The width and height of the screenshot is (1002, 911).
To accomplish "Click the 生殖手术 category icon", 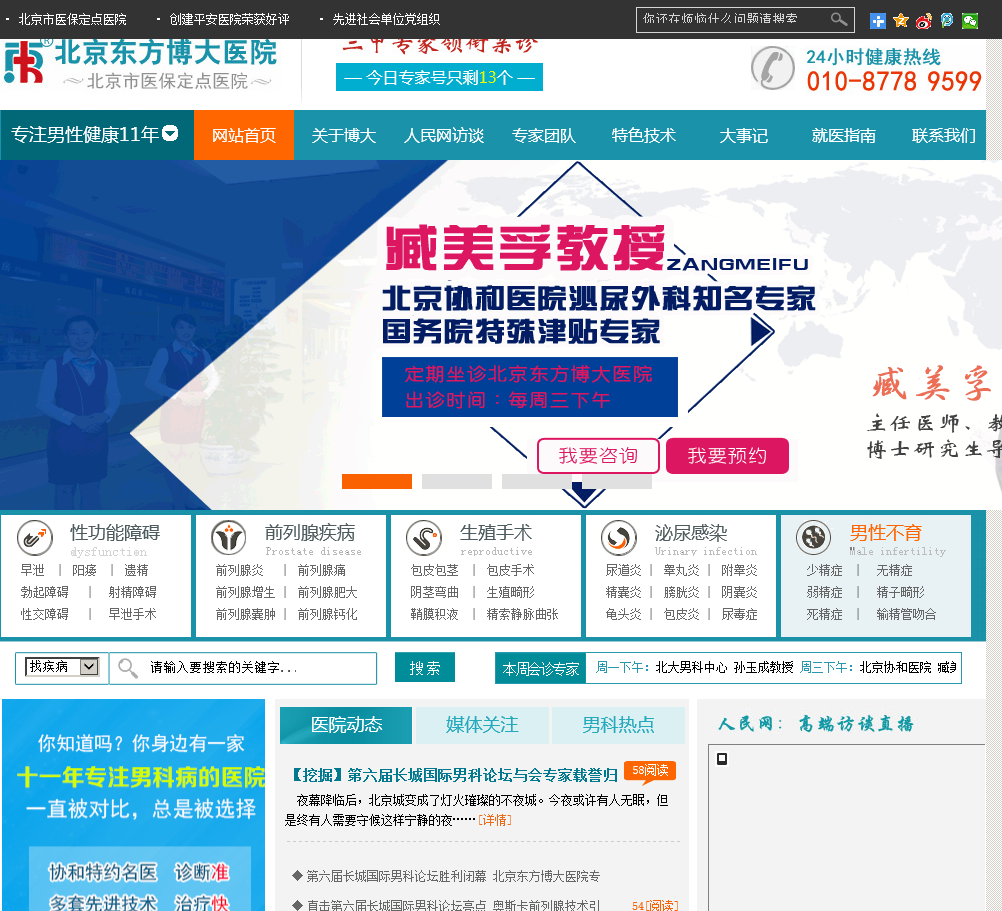I will coord(424,538).
